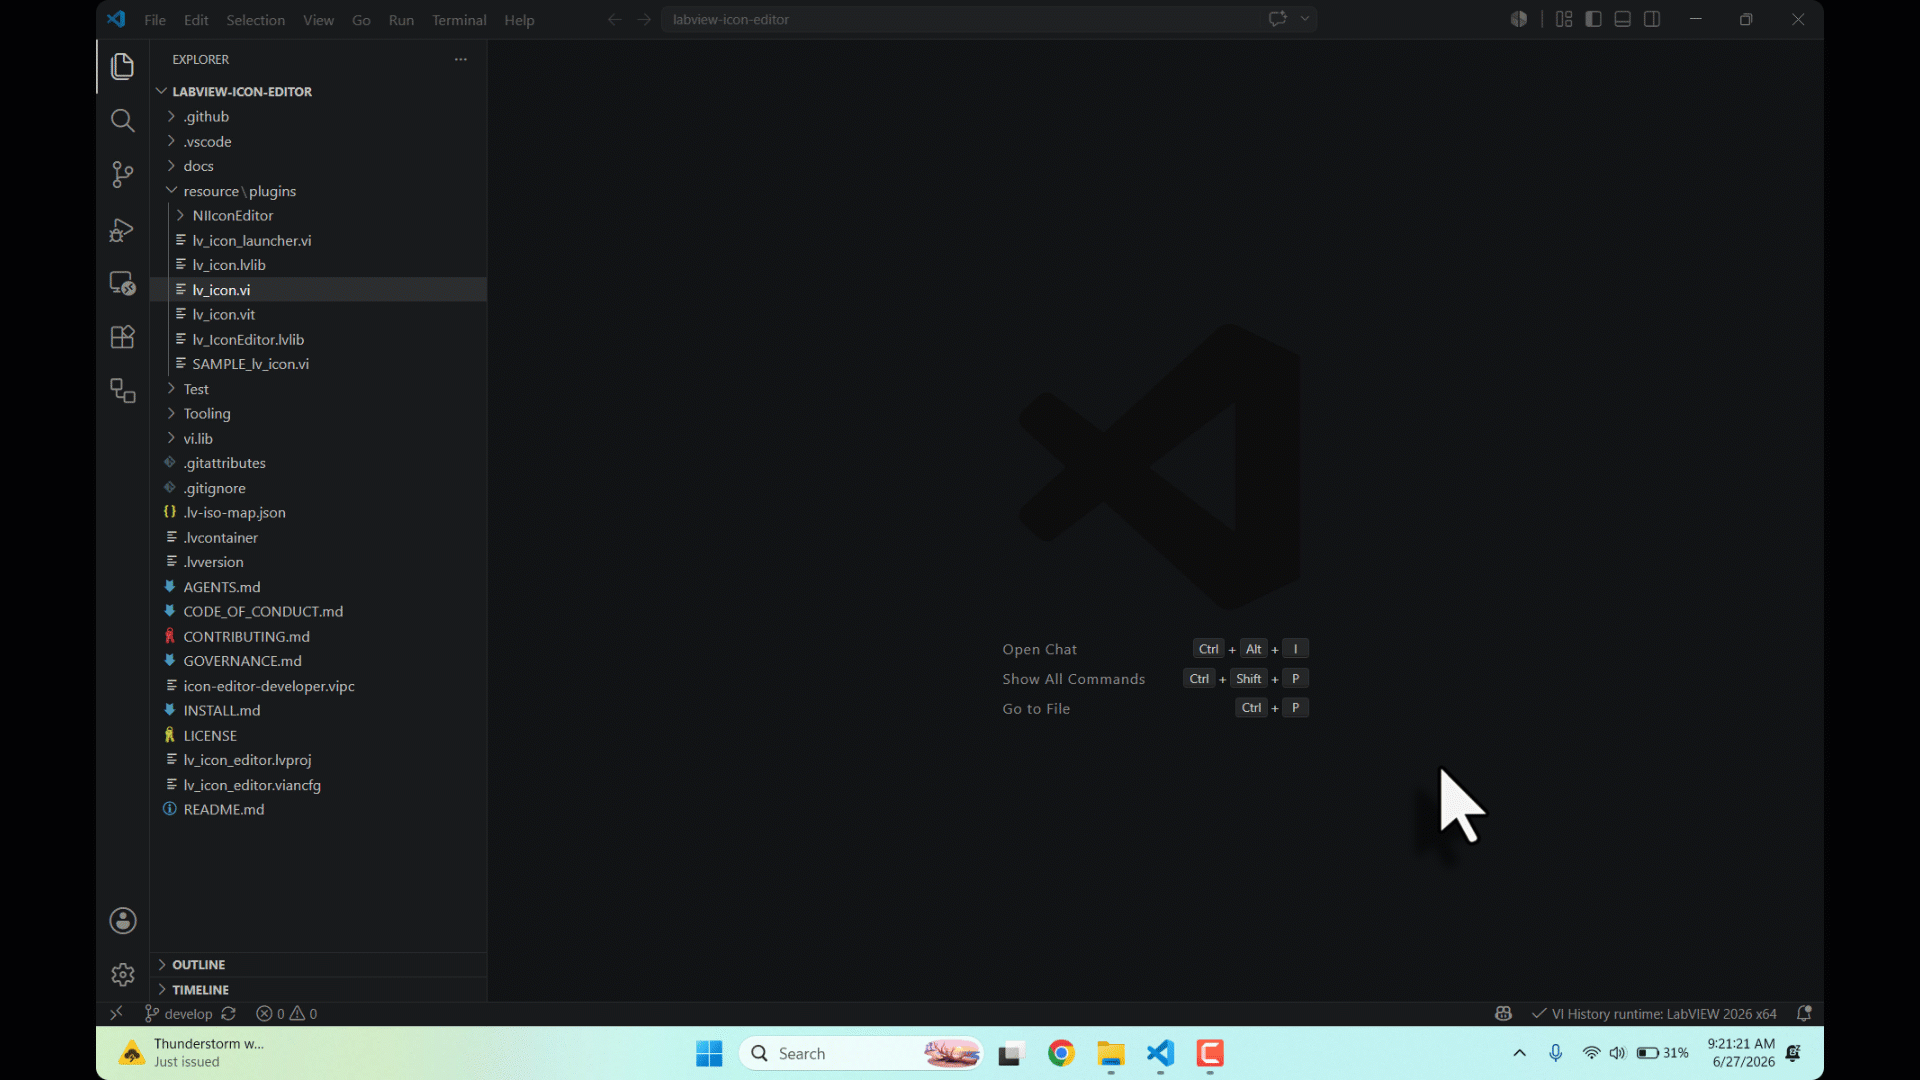Click the icon left of customize layout

click(x=1518, y=19)
